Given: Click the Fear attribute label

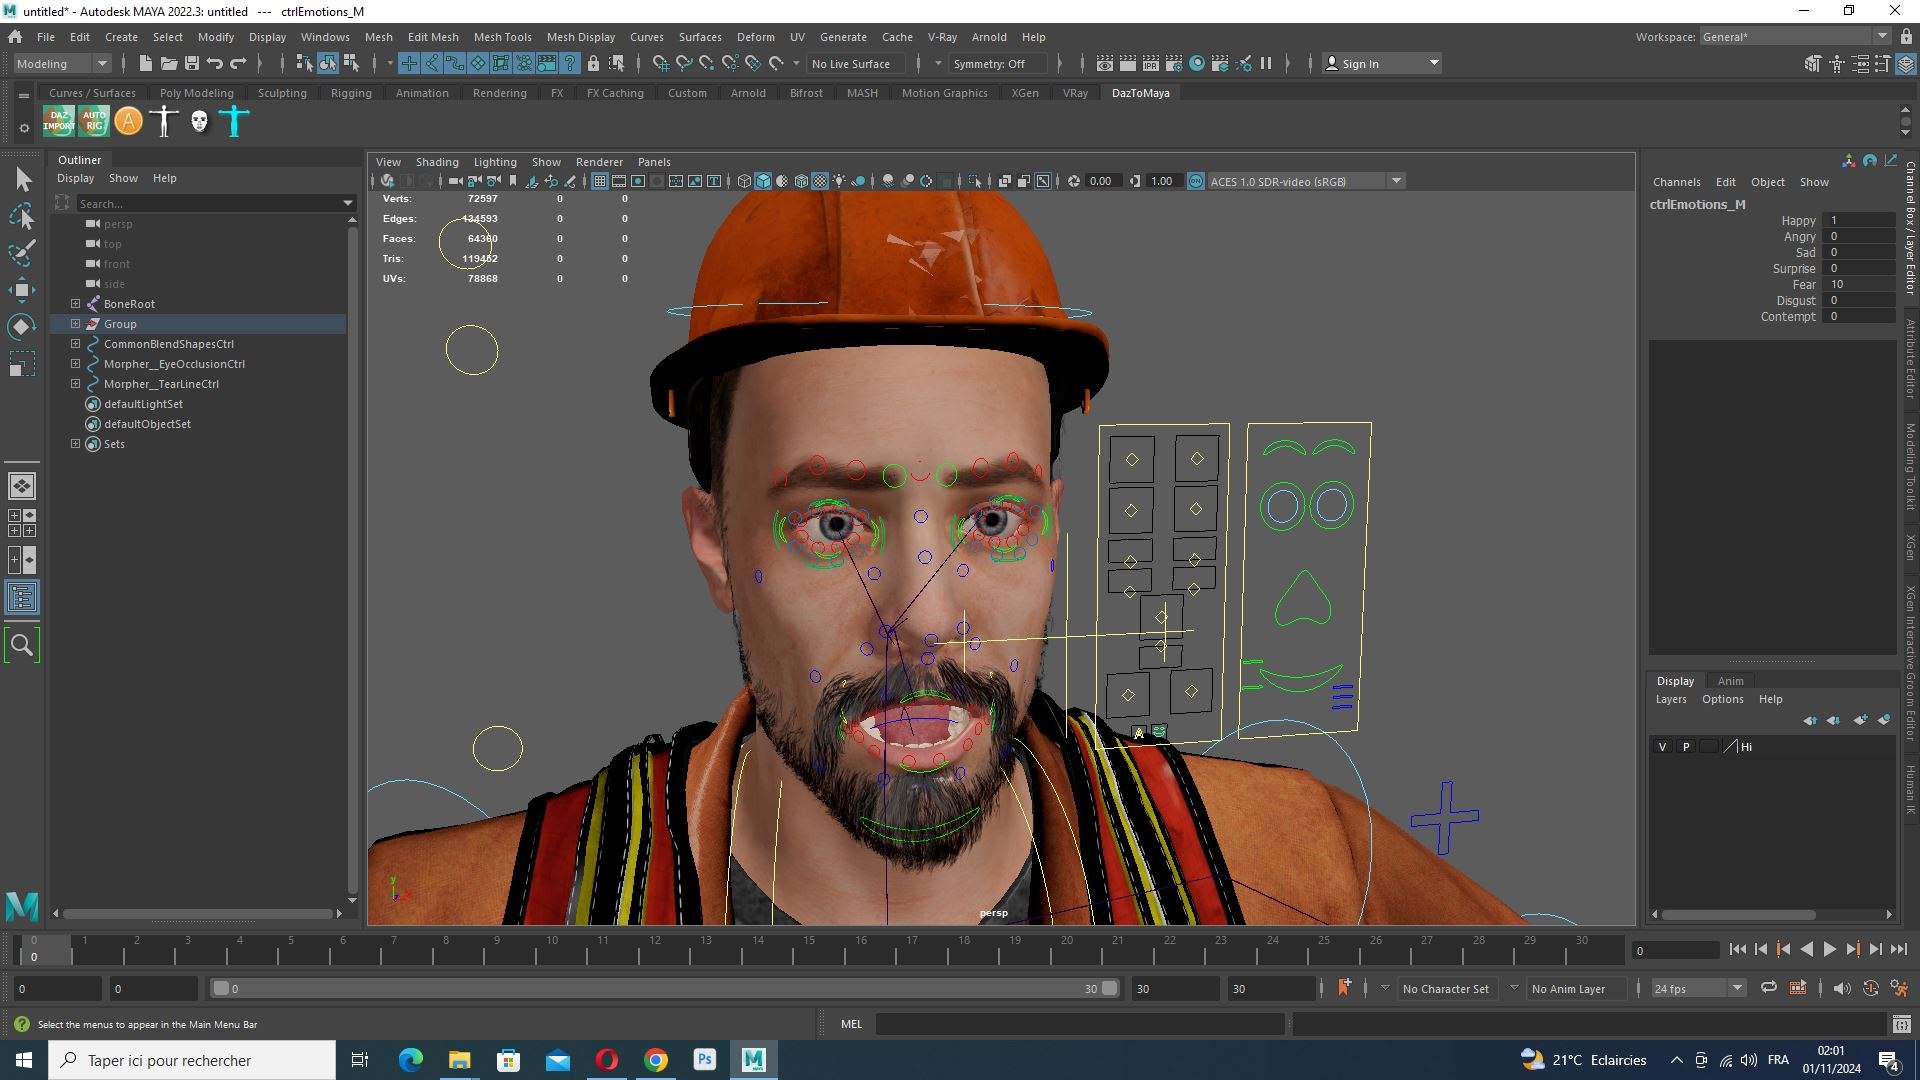Looking at the screenshot, I should 1804,285.
